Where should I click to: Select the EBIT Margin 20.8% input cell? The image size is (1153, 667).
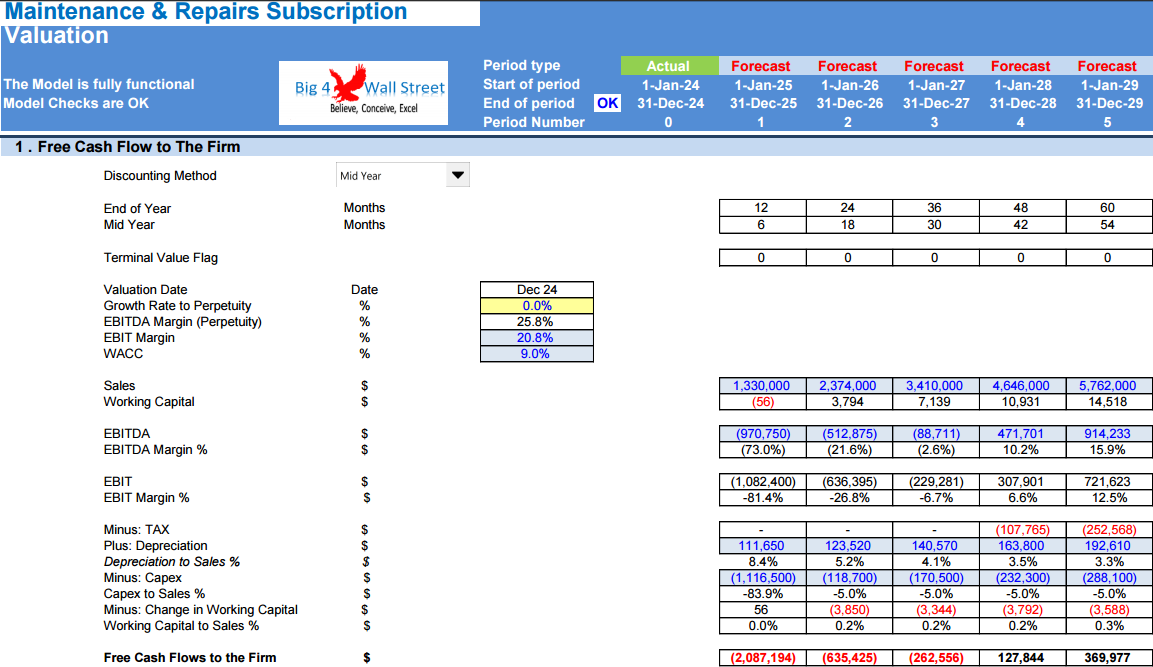point(537,338)
